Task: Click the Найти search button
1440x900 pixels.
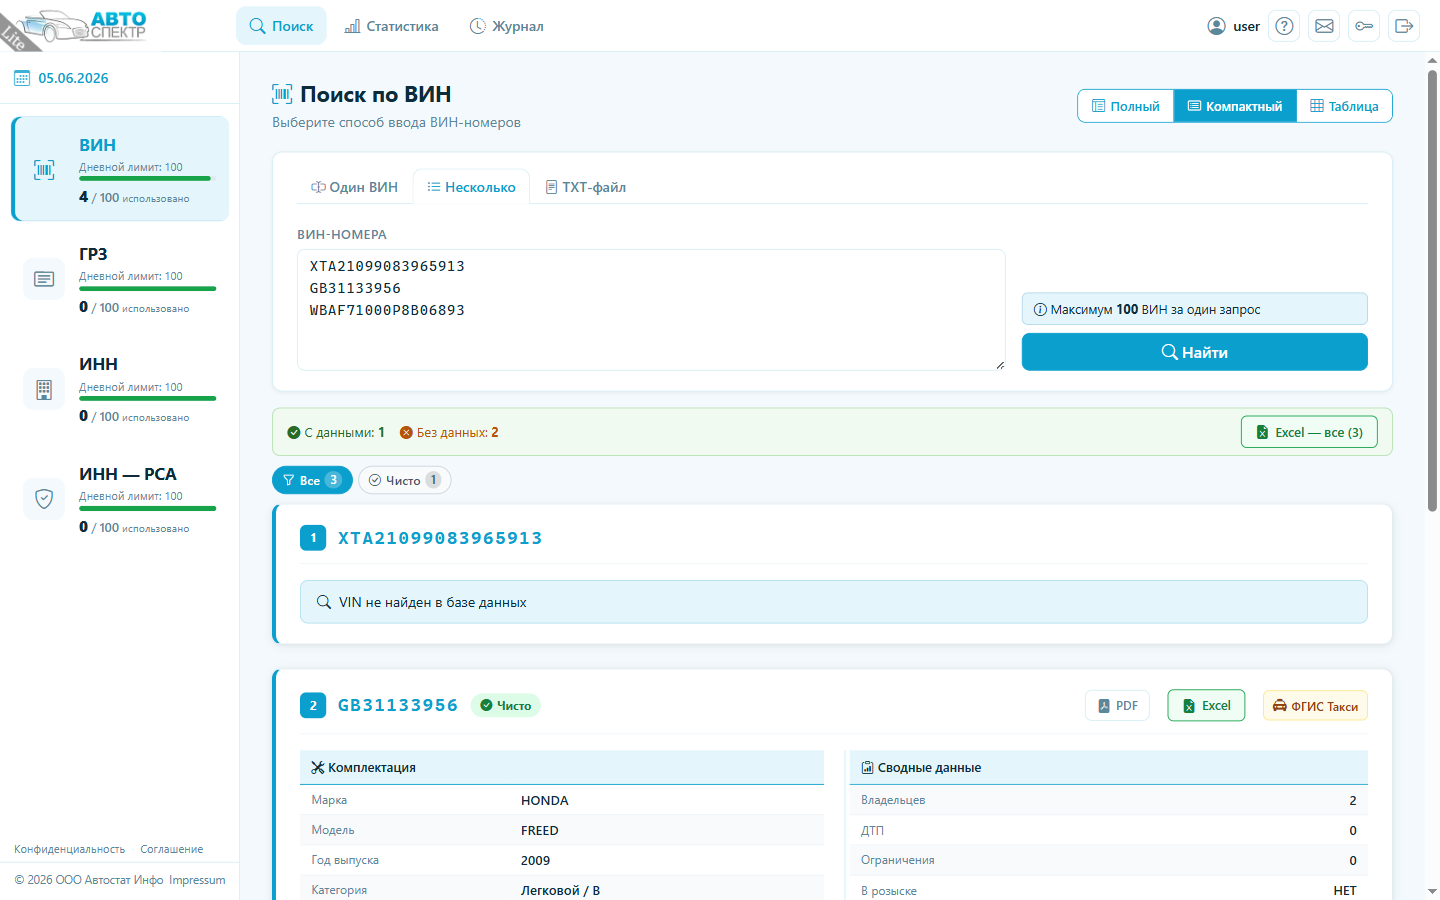Action: tap(1194, 352)
